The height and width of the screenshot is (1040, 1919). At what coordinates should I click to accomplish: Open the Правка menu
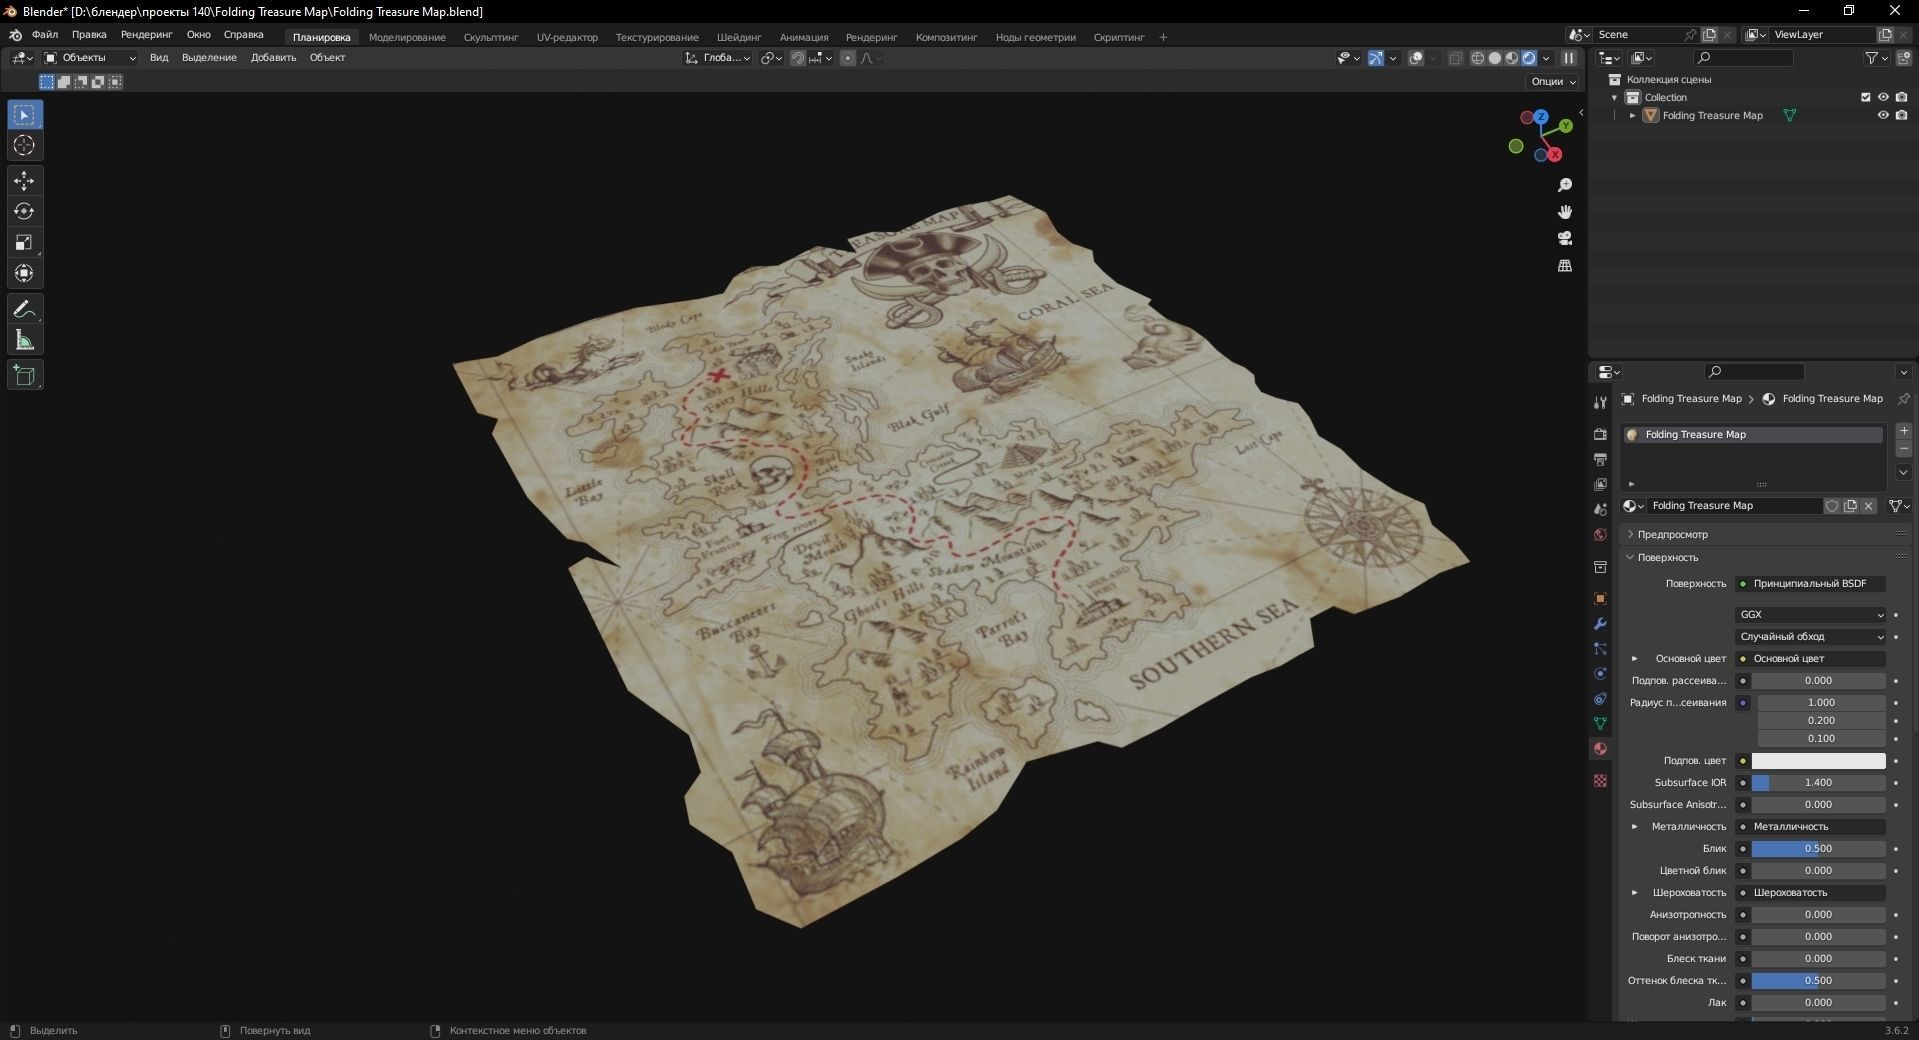coord(89,35)
